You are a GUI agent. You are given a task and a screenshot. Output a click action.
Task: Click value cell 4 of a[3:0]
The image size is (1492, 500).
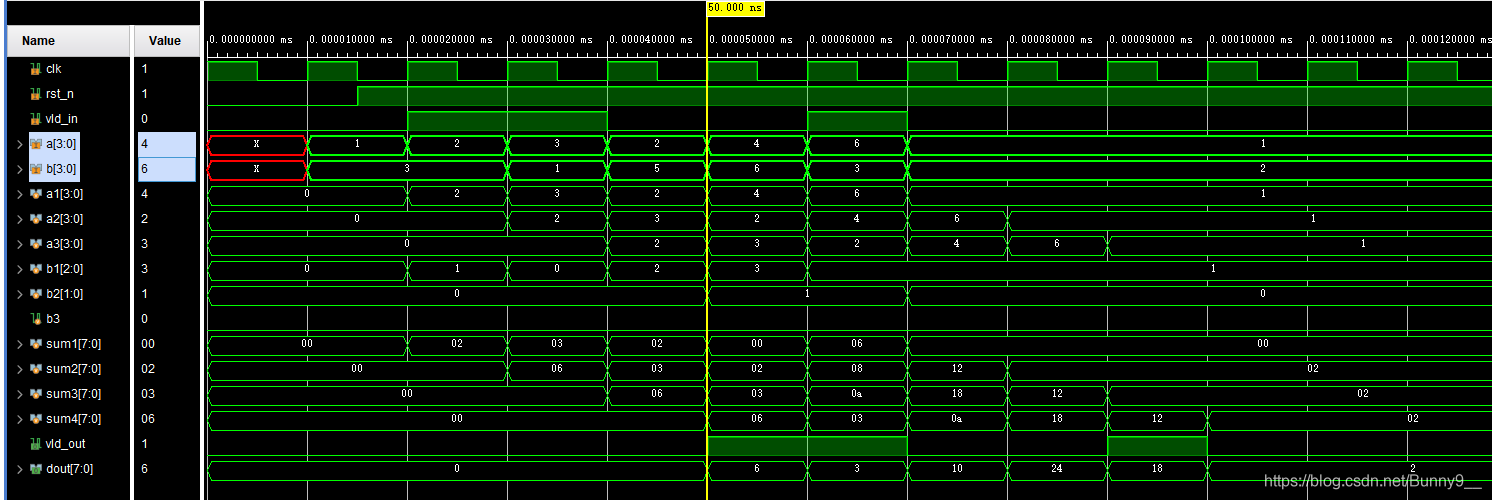click(x=166, y=144)
